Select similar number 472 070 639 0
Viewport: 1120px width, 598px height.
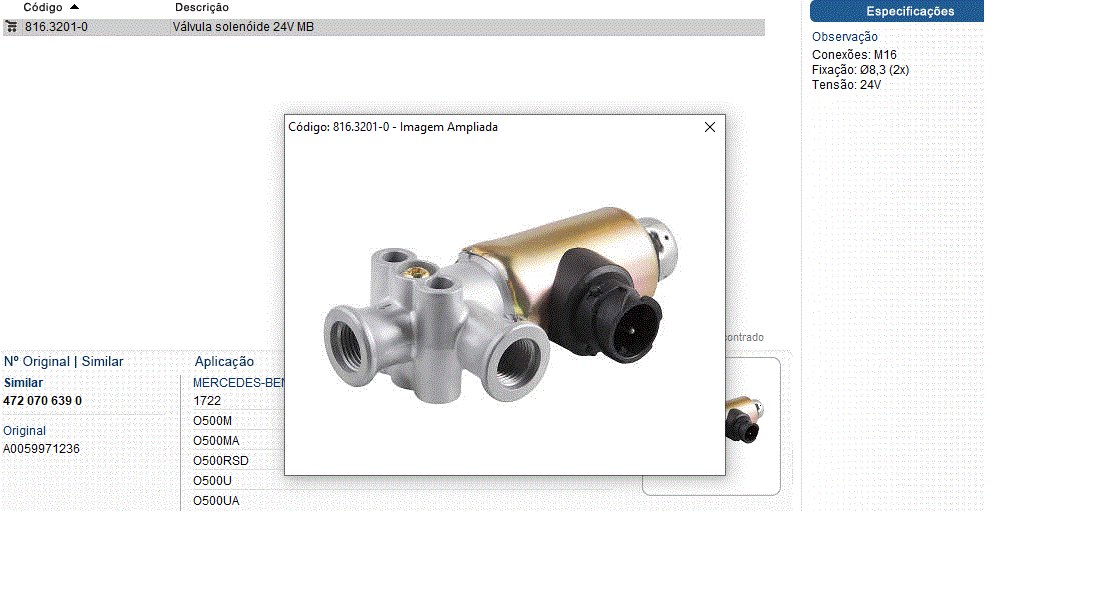click(43, 401)
